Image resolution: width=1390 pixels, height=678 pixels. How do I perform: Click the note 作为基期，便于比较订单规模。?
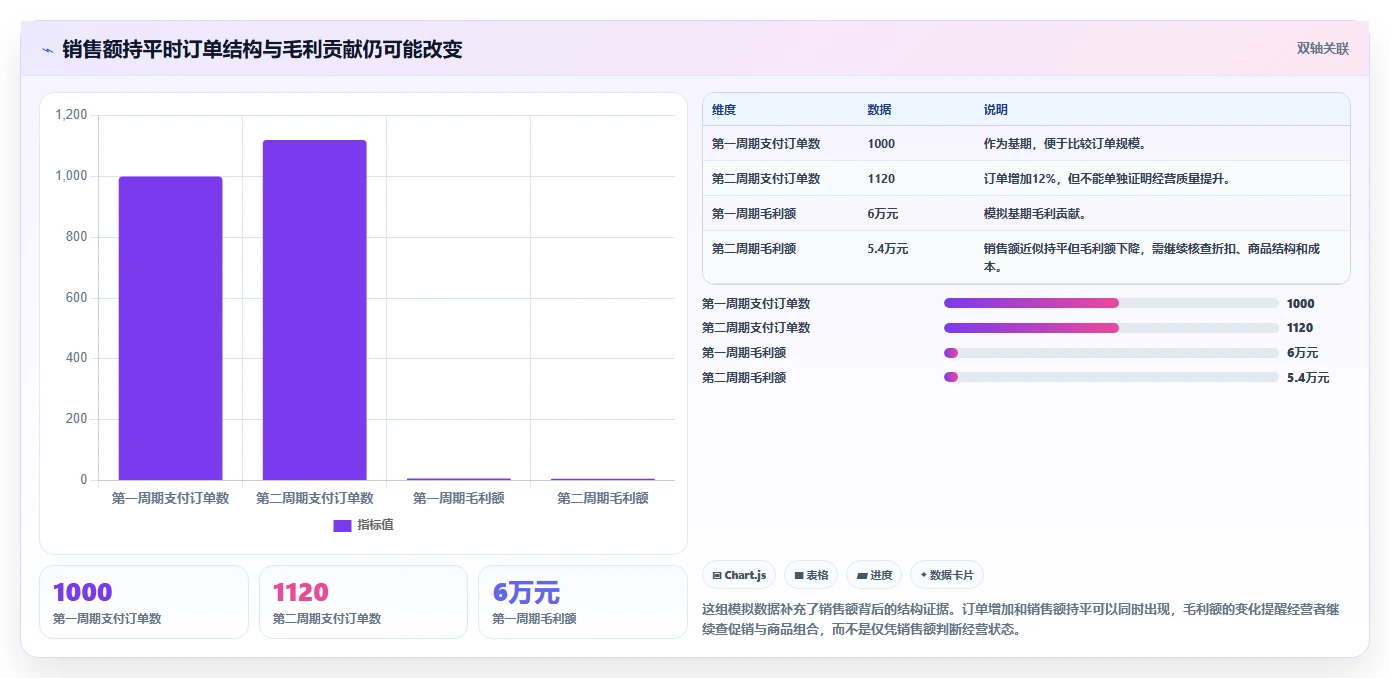[x=1065, y=143]
